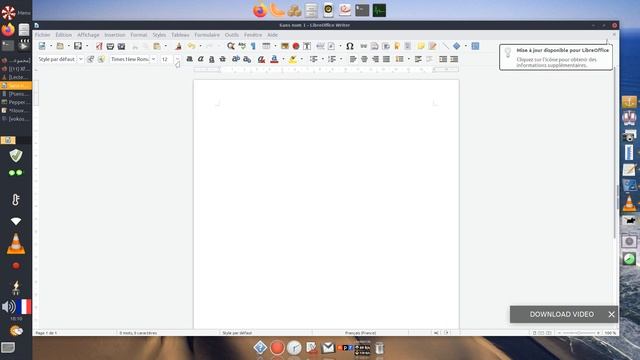
Task: Toggle Print Preview icon
Action: coord(121,46)
